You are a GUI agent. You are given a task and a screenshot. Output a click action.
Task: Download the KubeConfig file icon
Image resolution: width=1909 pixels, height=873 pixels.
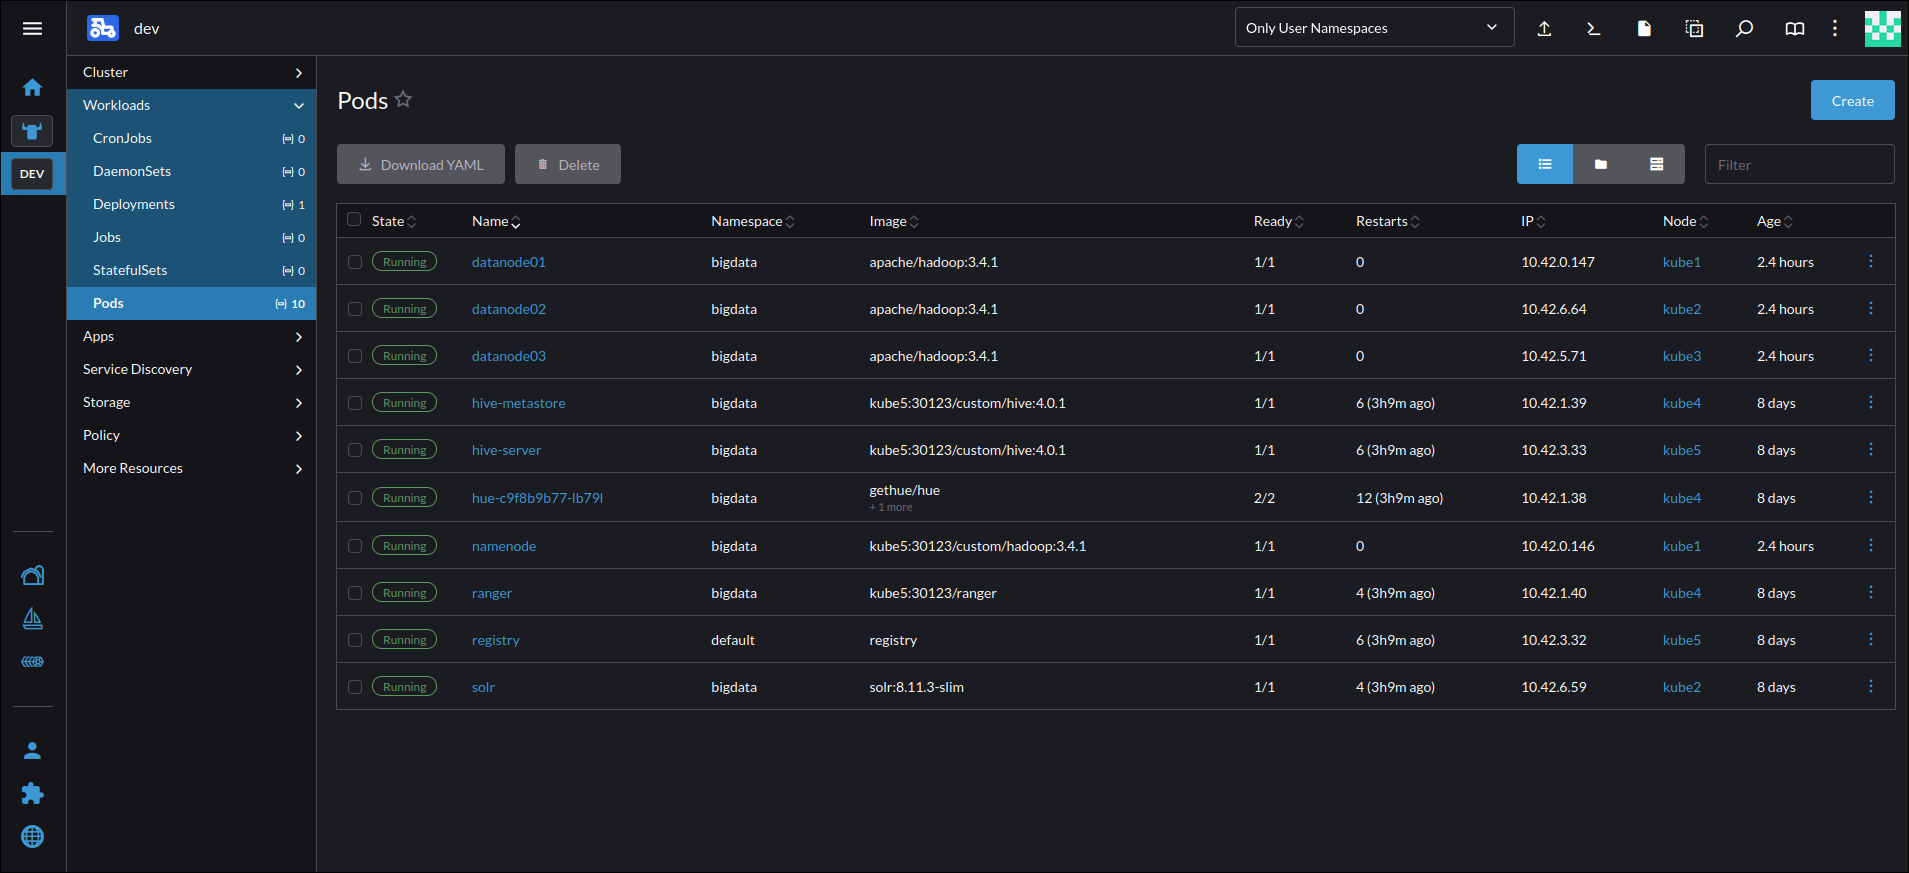[1644, 28]
